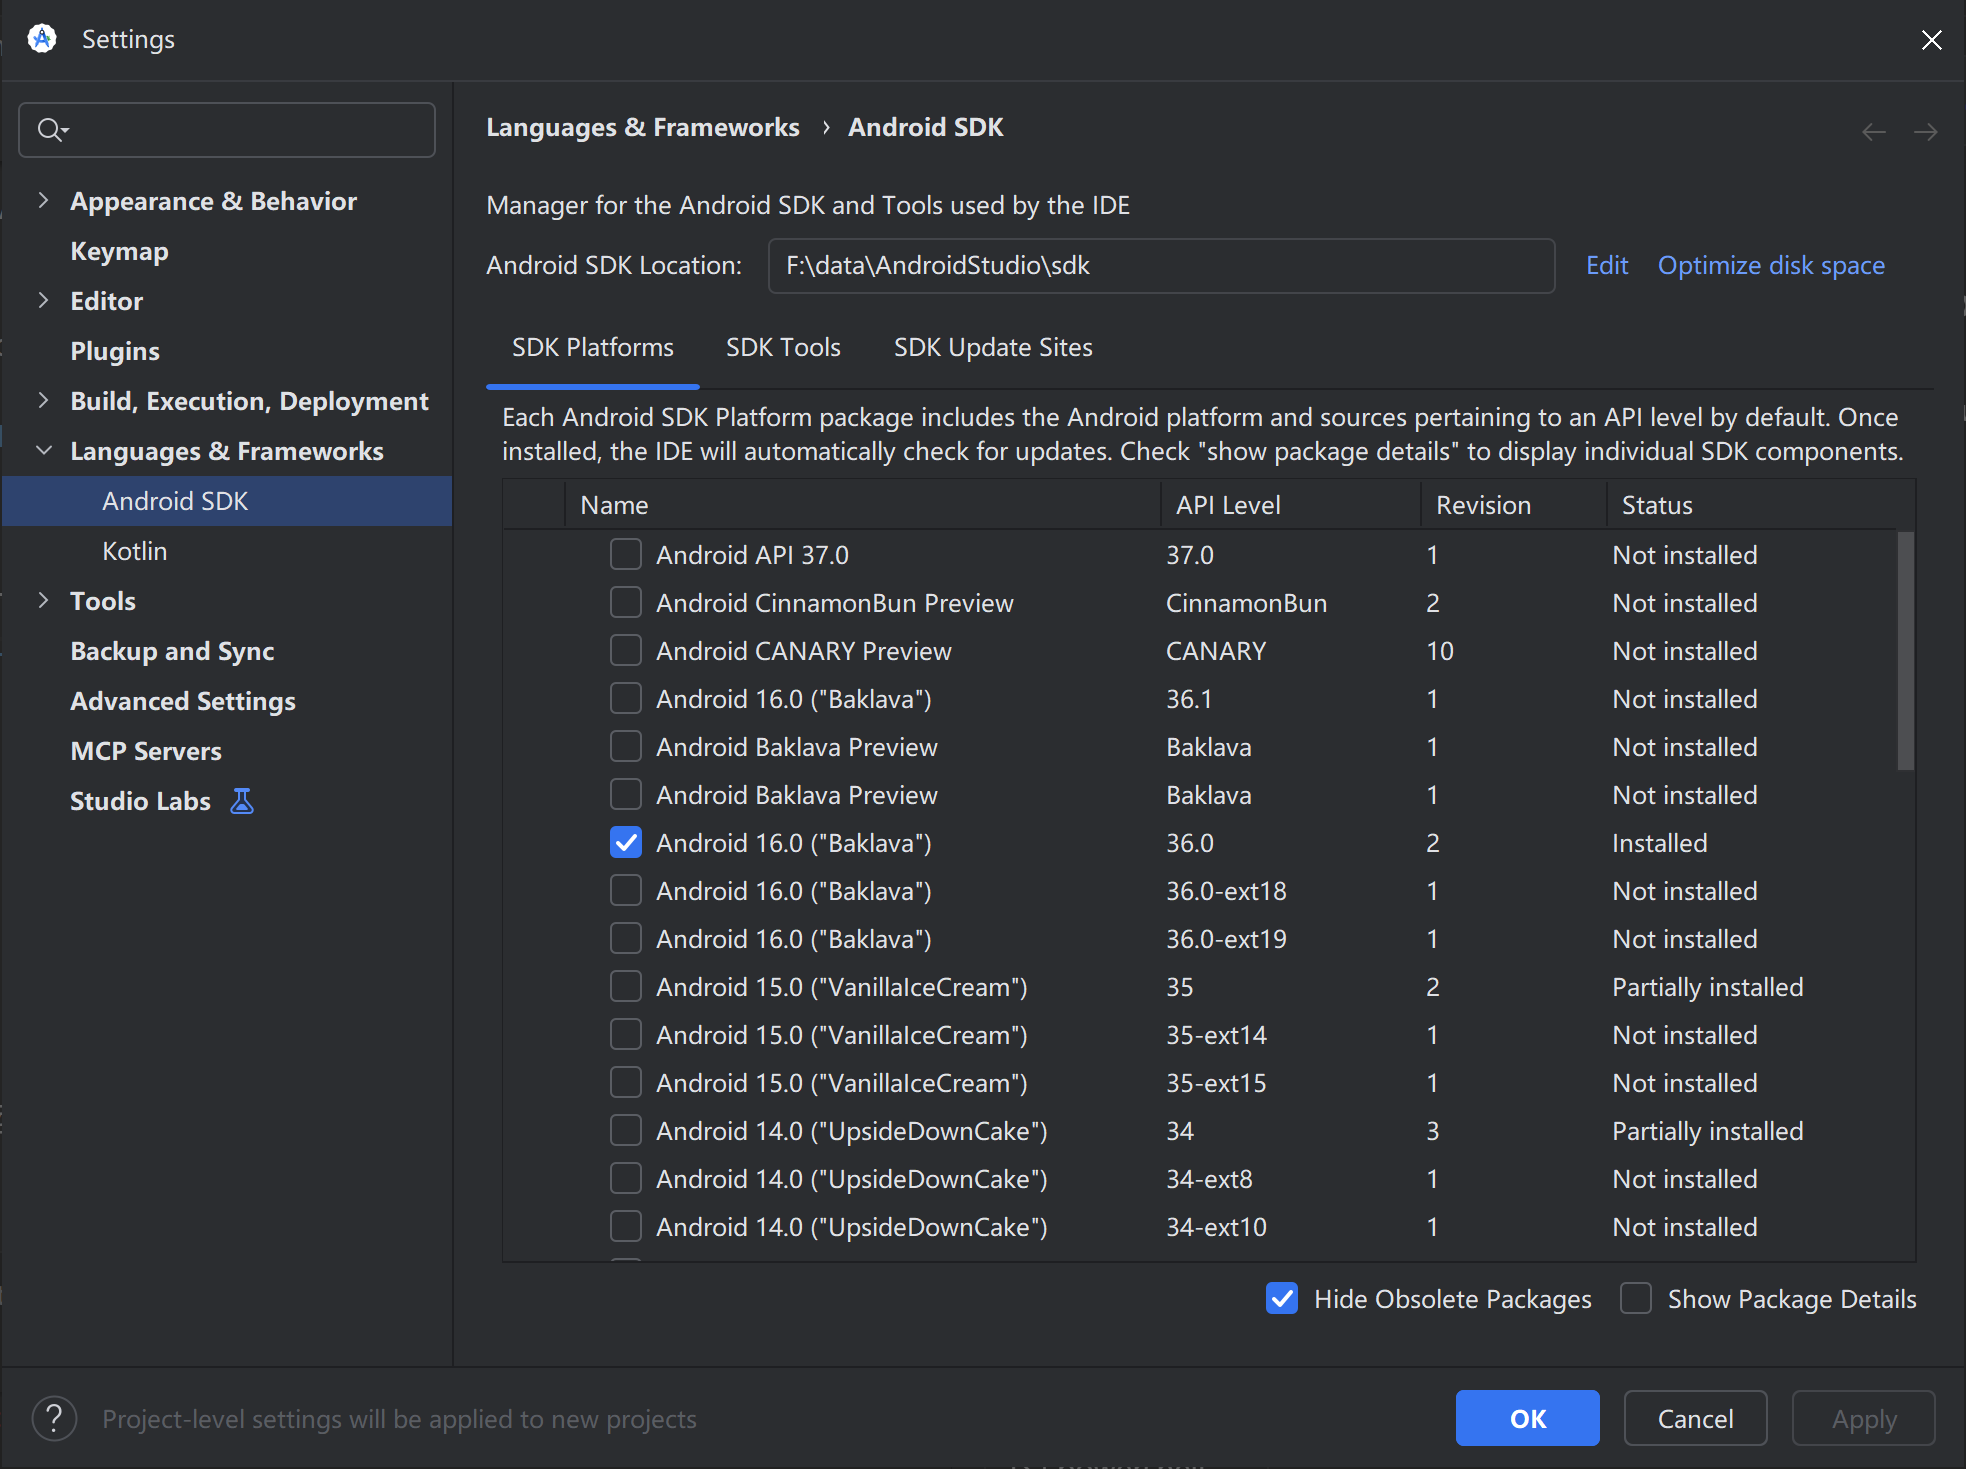This screenshot has height=1469, width=1966.
Task: Click the OK button
Action: [1528, 1418]
